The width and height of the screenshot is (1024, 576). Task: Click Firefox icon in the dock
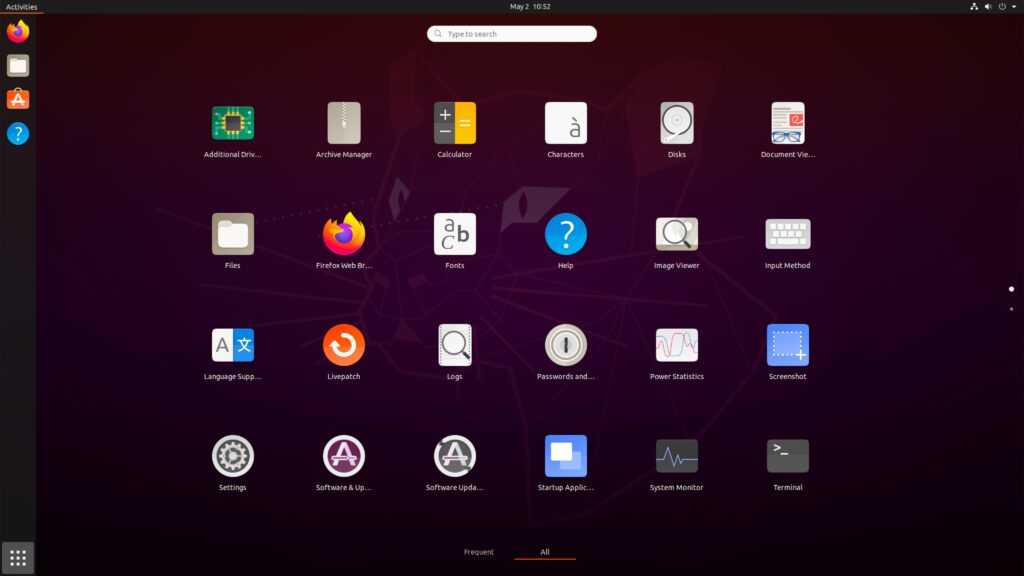click(18, 31)
